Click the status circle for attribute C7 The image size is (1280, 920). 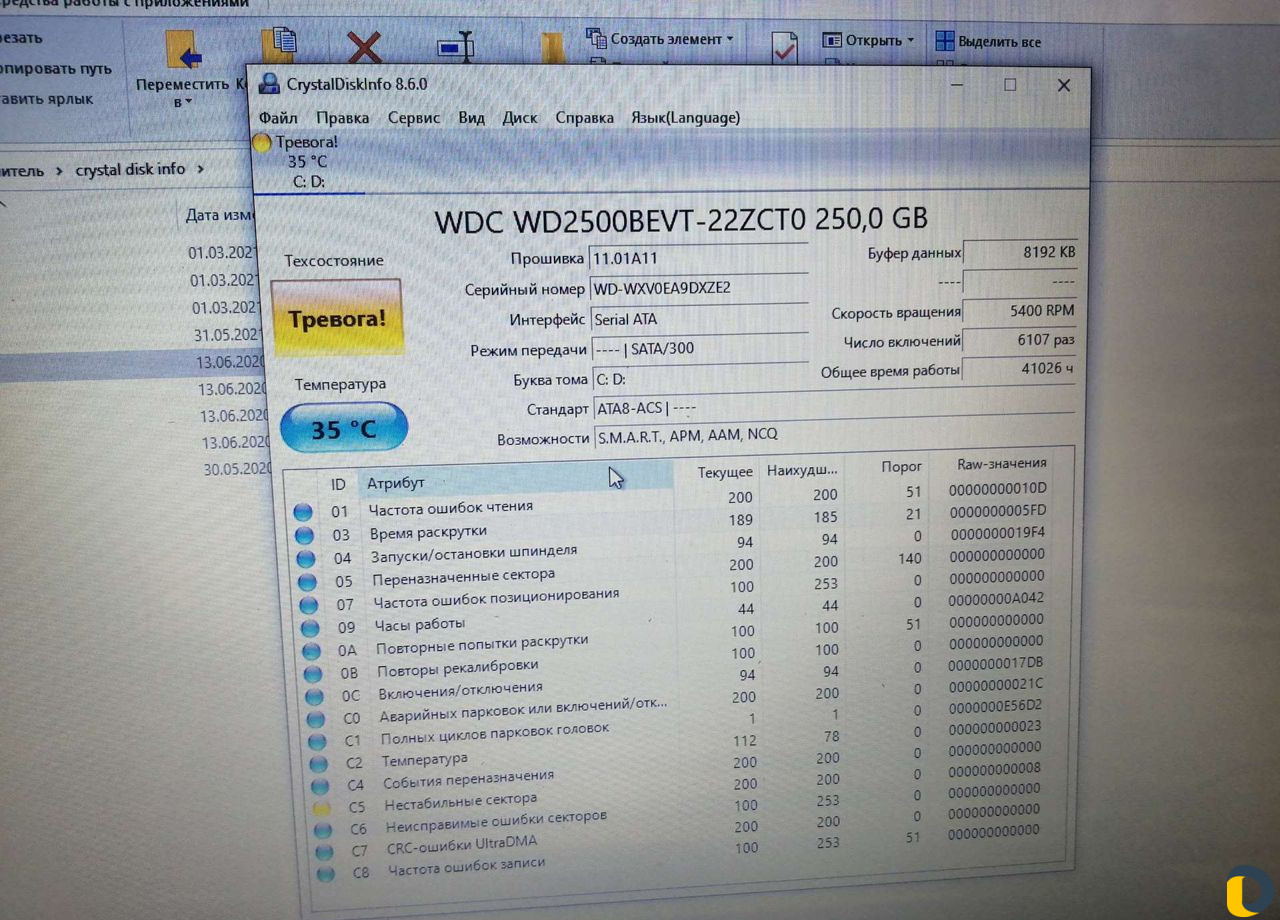(x=323, y=852)
